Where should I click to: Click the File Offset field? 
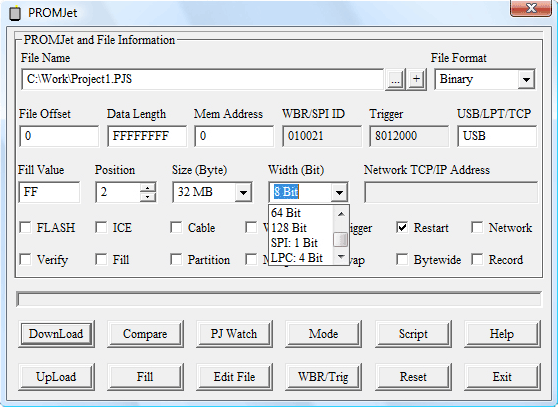pyautogui.click(x=59, y=136)
